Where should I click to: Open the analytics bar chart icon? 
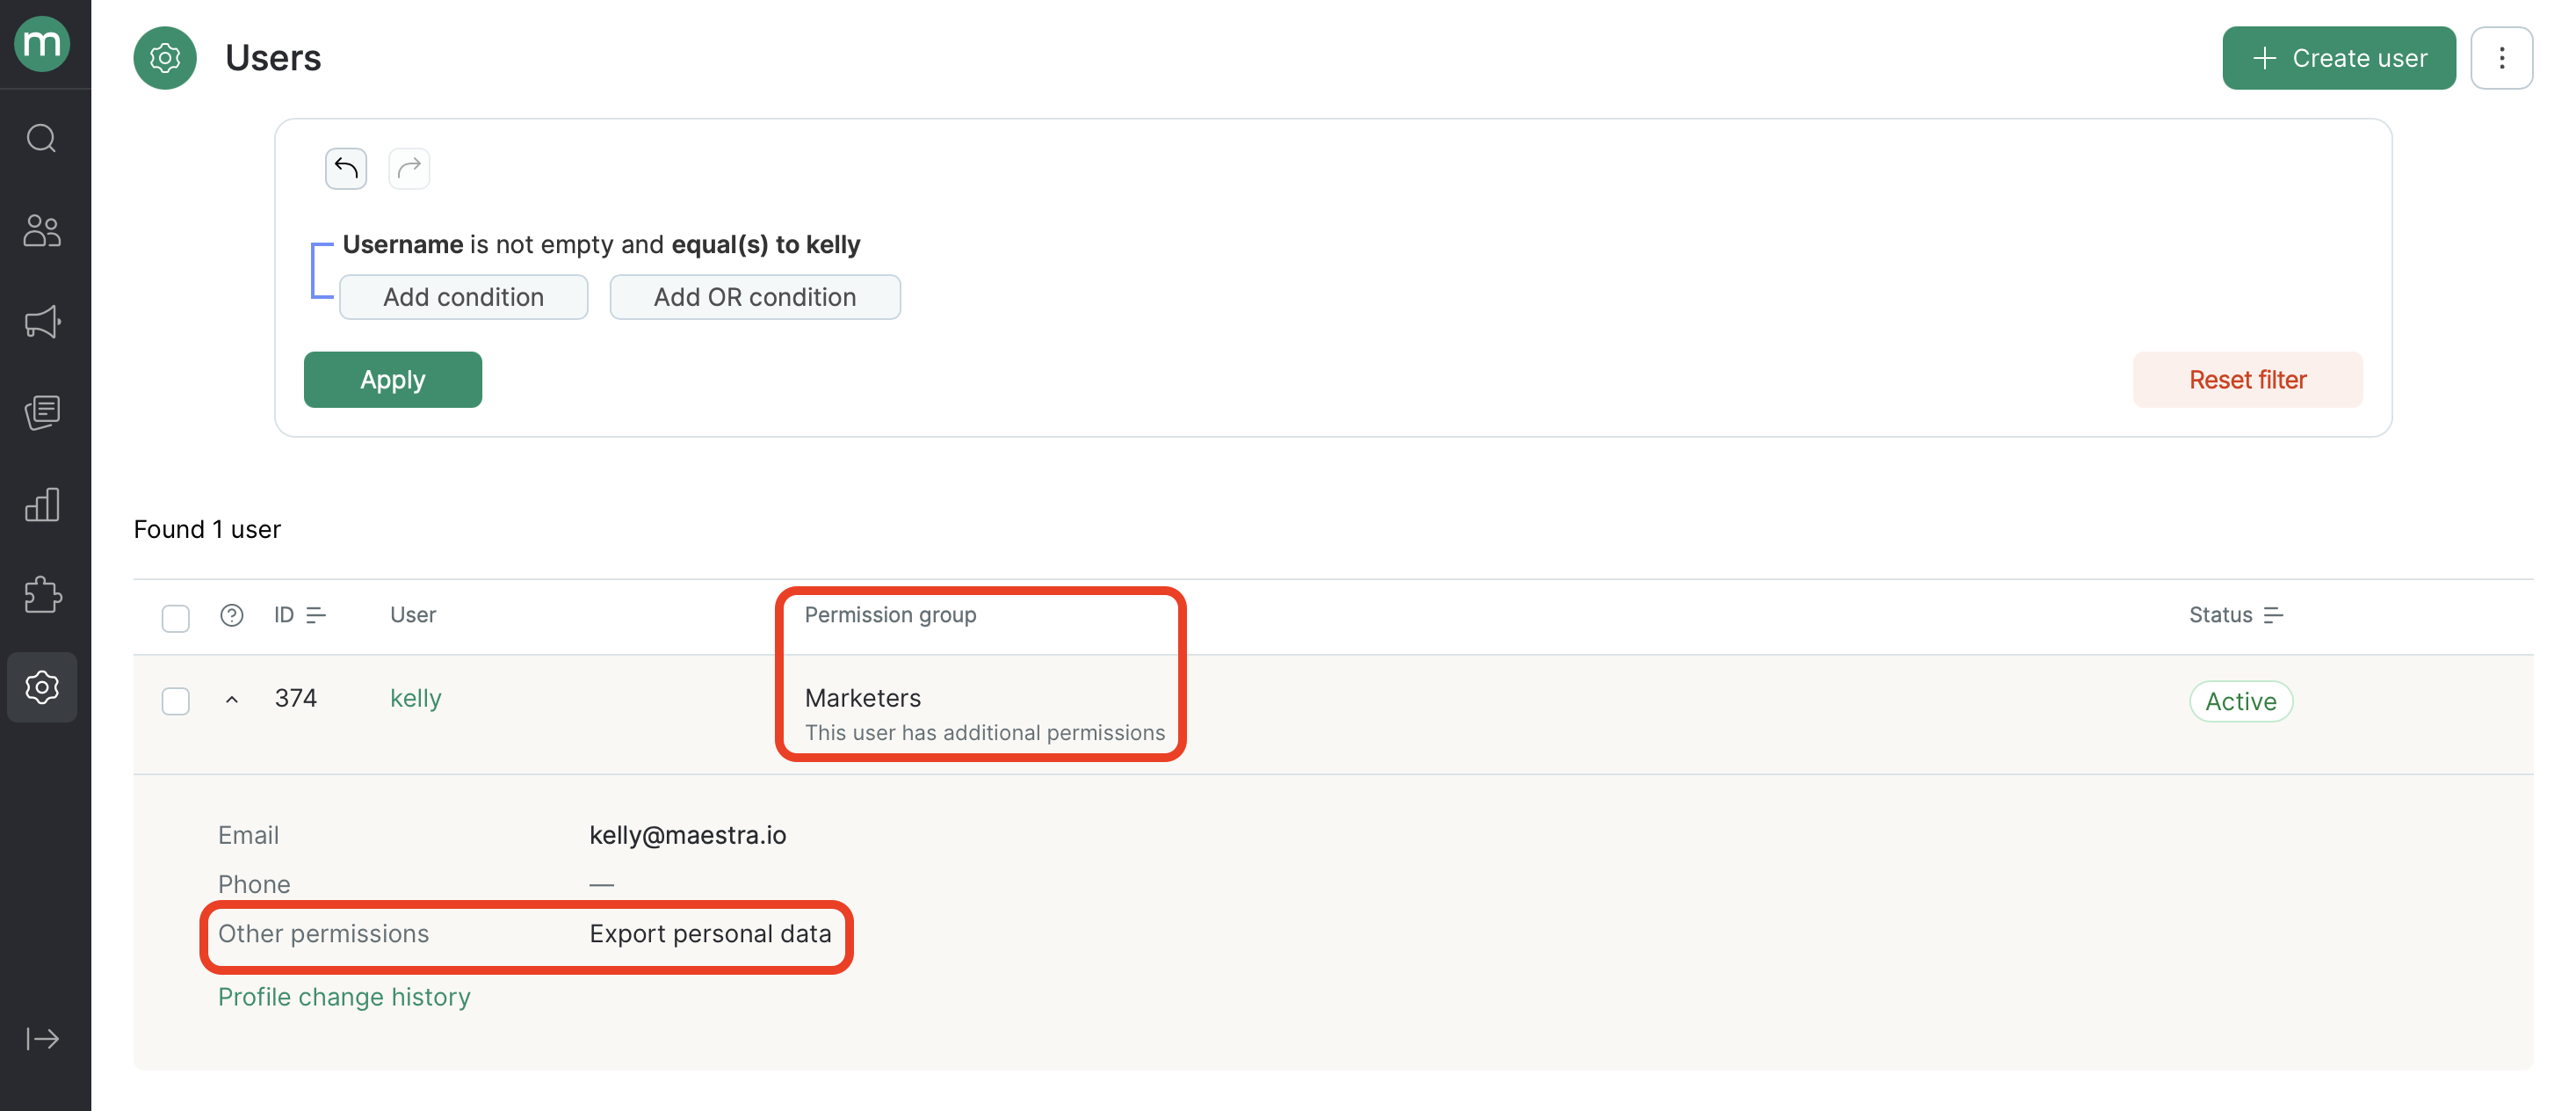[x=42, y=505]
